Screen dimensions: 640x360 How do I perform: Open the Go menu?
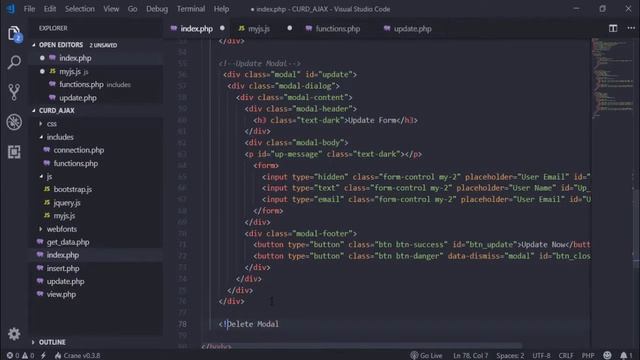pyautogui.click(x=132, y=9)
